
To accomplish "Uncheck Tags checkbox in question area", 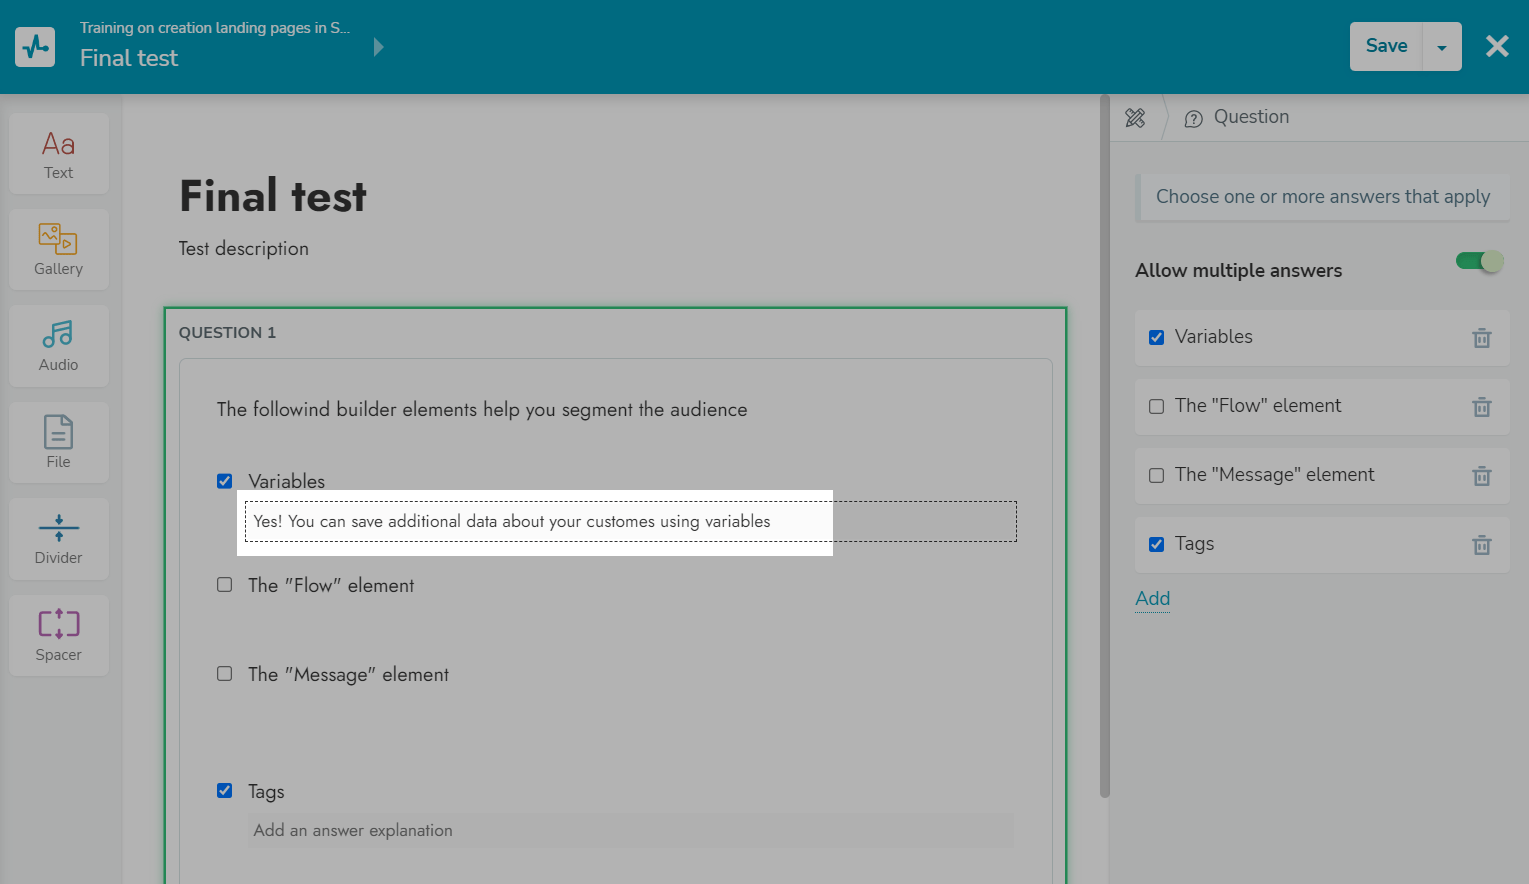I will tap(225, 791).
